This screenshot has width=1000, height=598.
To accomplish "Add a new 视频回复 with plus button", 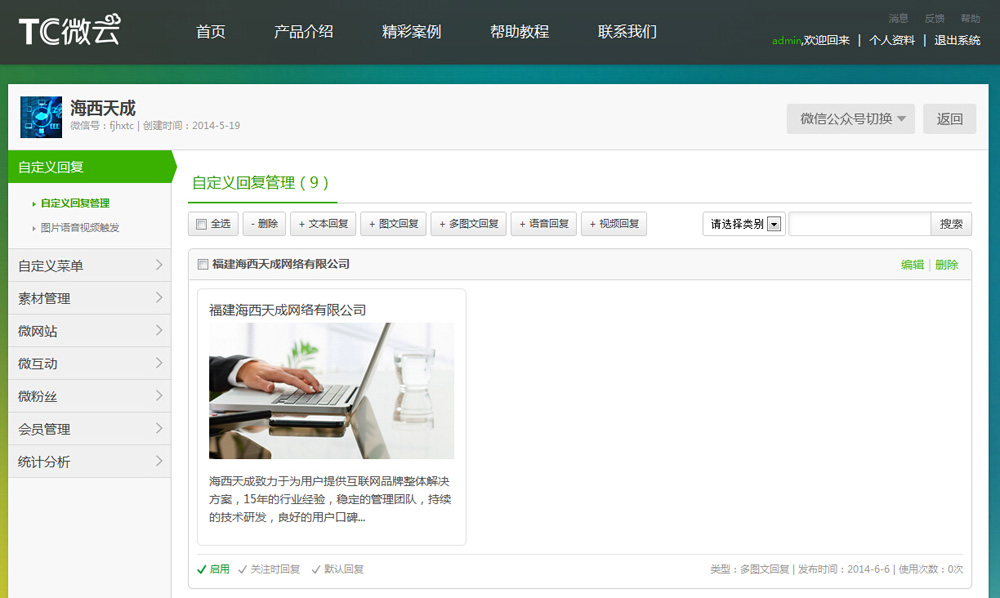I will coord(614,224).
